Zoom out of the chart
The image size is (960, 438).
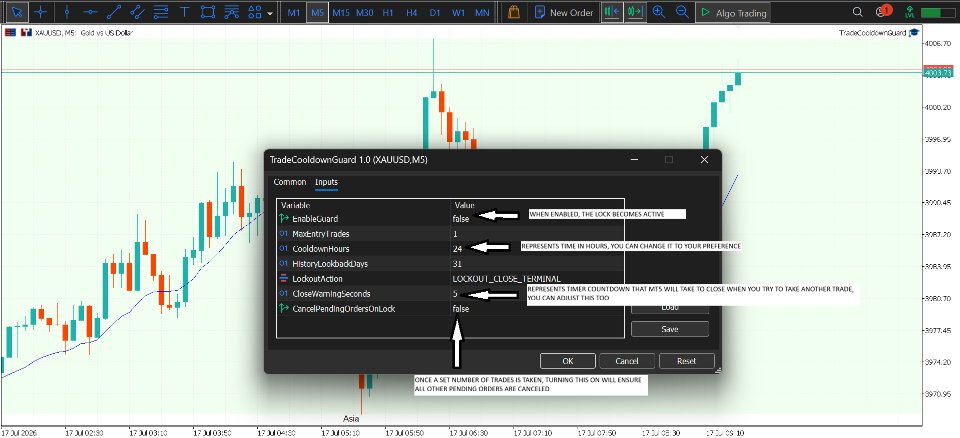pos(681,12)
